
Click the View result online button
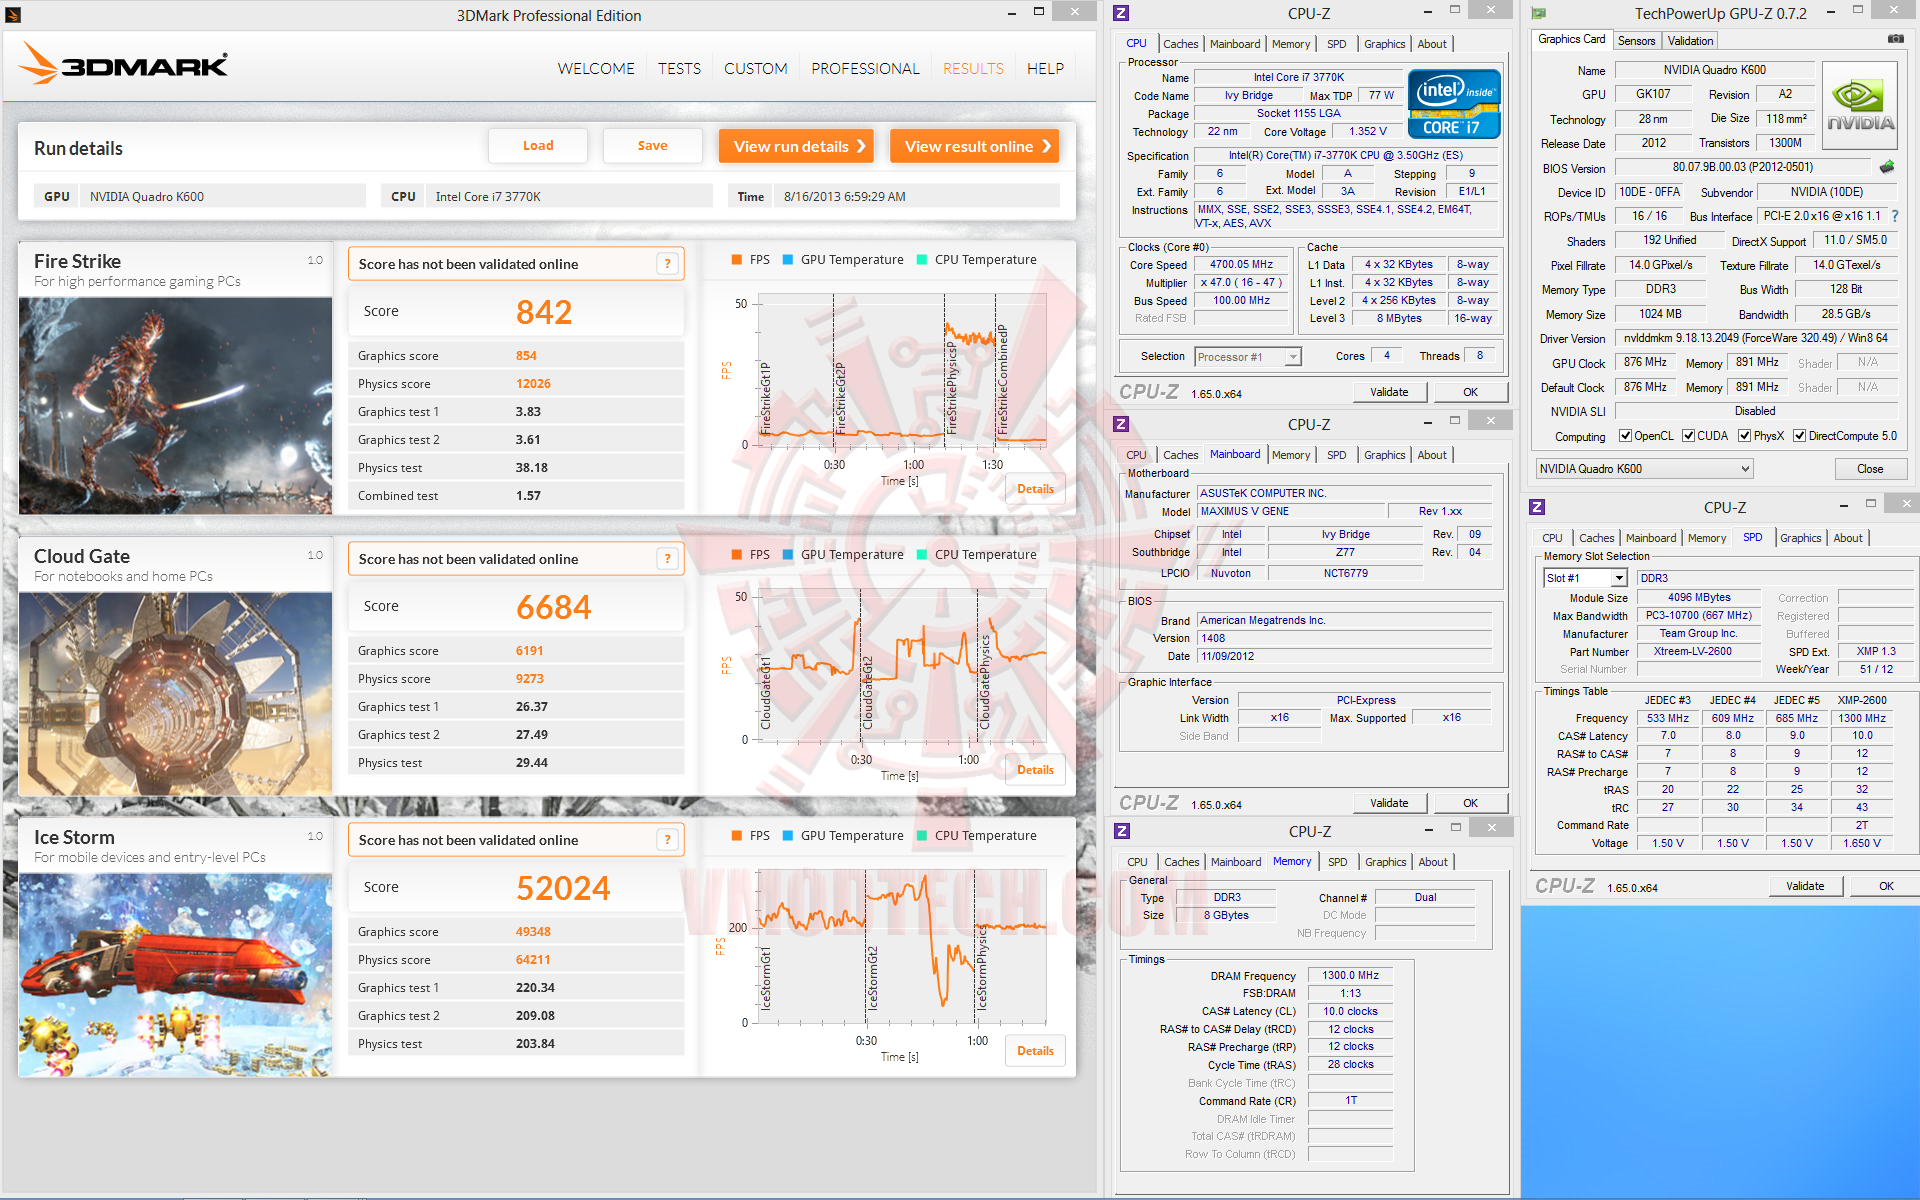click(974, 146)
